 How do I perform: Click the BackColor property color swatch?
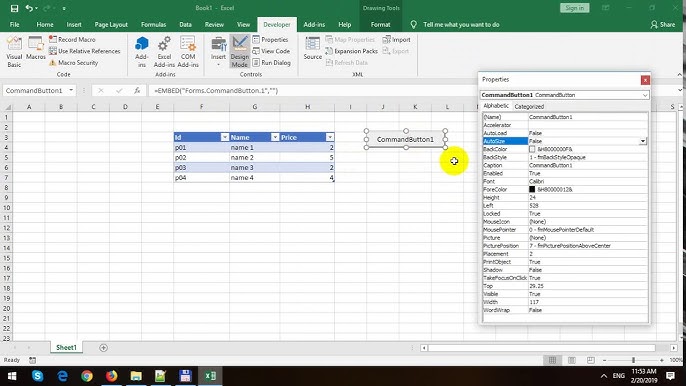click(x=532, y=149)
